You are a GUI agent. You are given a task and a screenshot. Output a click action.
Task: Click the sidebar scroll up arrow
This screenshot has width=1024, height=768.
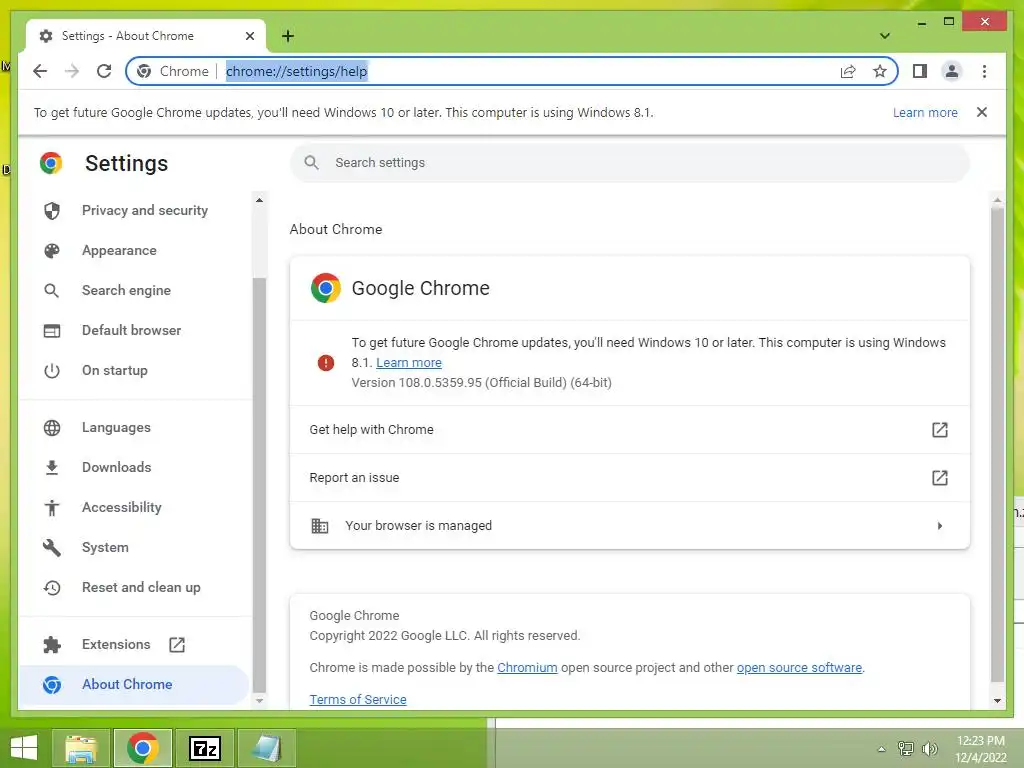point(259,200)
